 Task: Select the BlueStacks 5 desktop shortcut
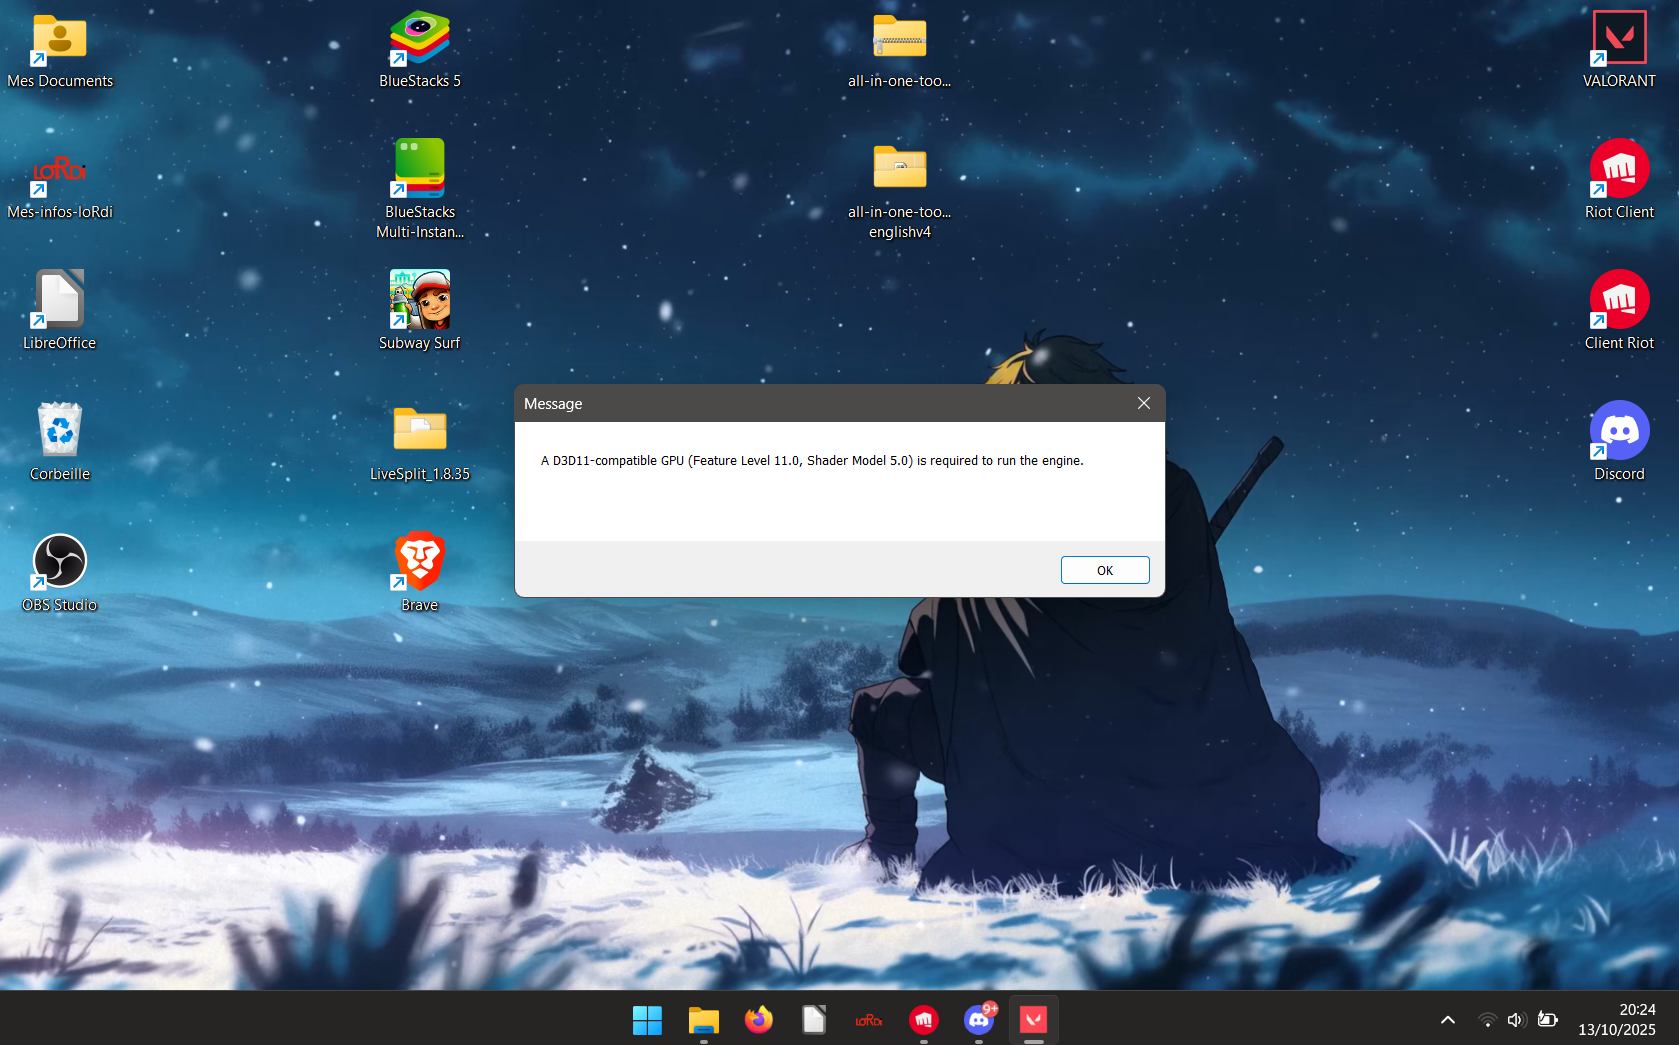[x=420, y=50]
